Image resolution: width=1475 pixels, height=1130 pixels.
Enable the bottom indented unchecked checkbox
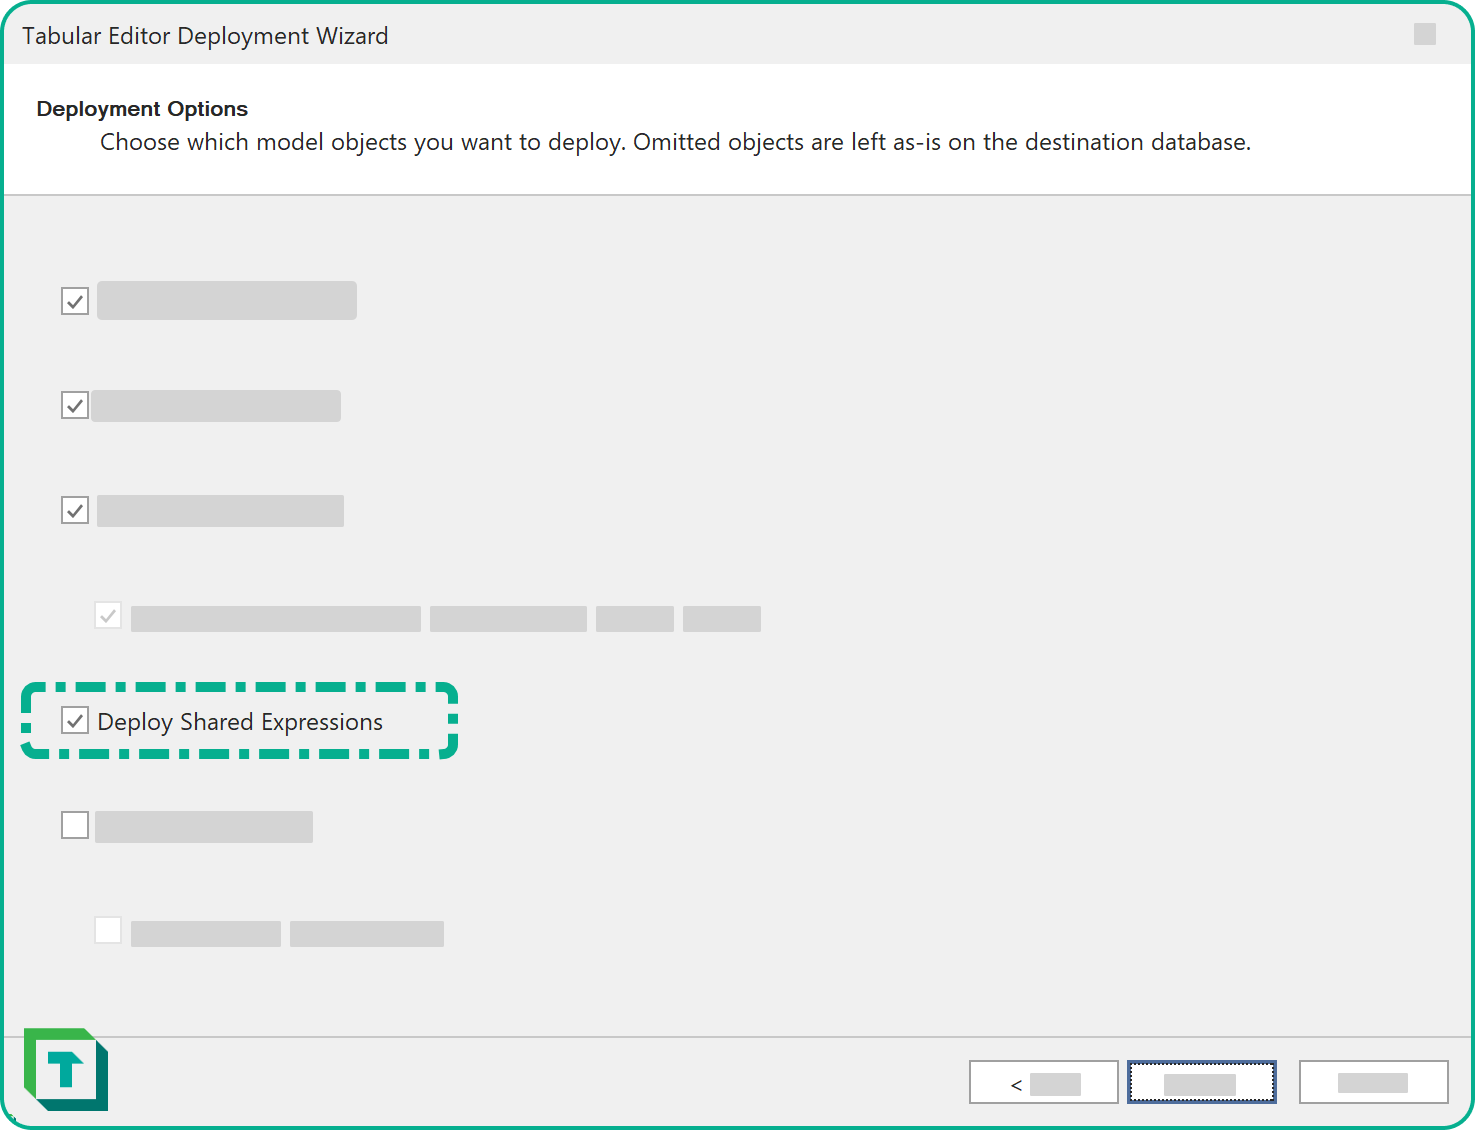(x=108, y=929)
